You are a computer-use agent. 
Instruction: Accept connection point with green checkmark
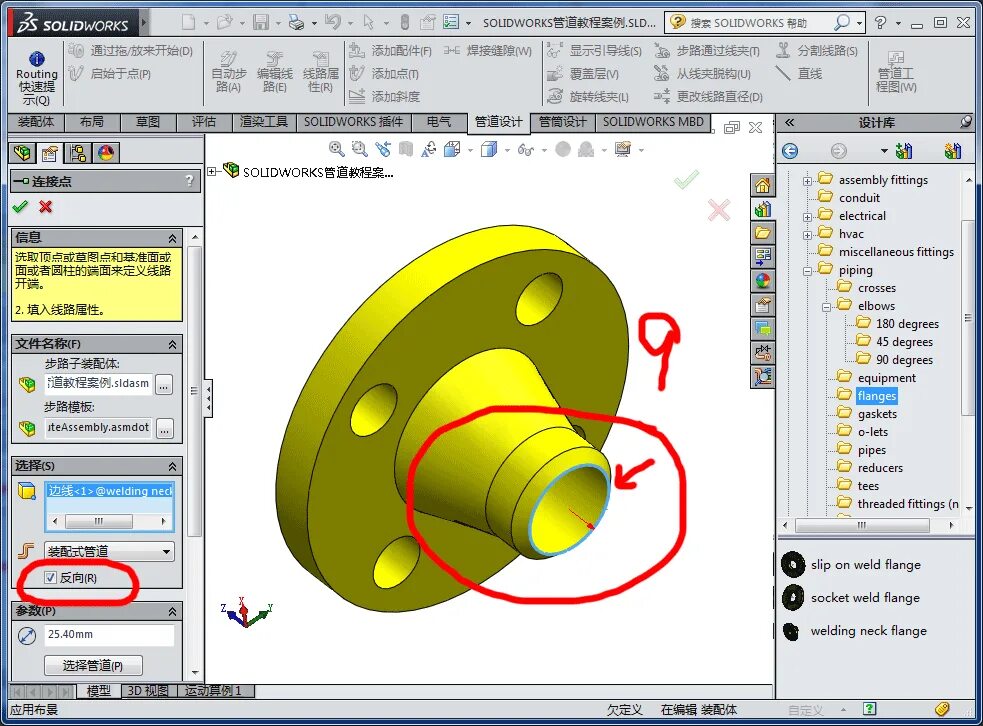pos(21,206)
